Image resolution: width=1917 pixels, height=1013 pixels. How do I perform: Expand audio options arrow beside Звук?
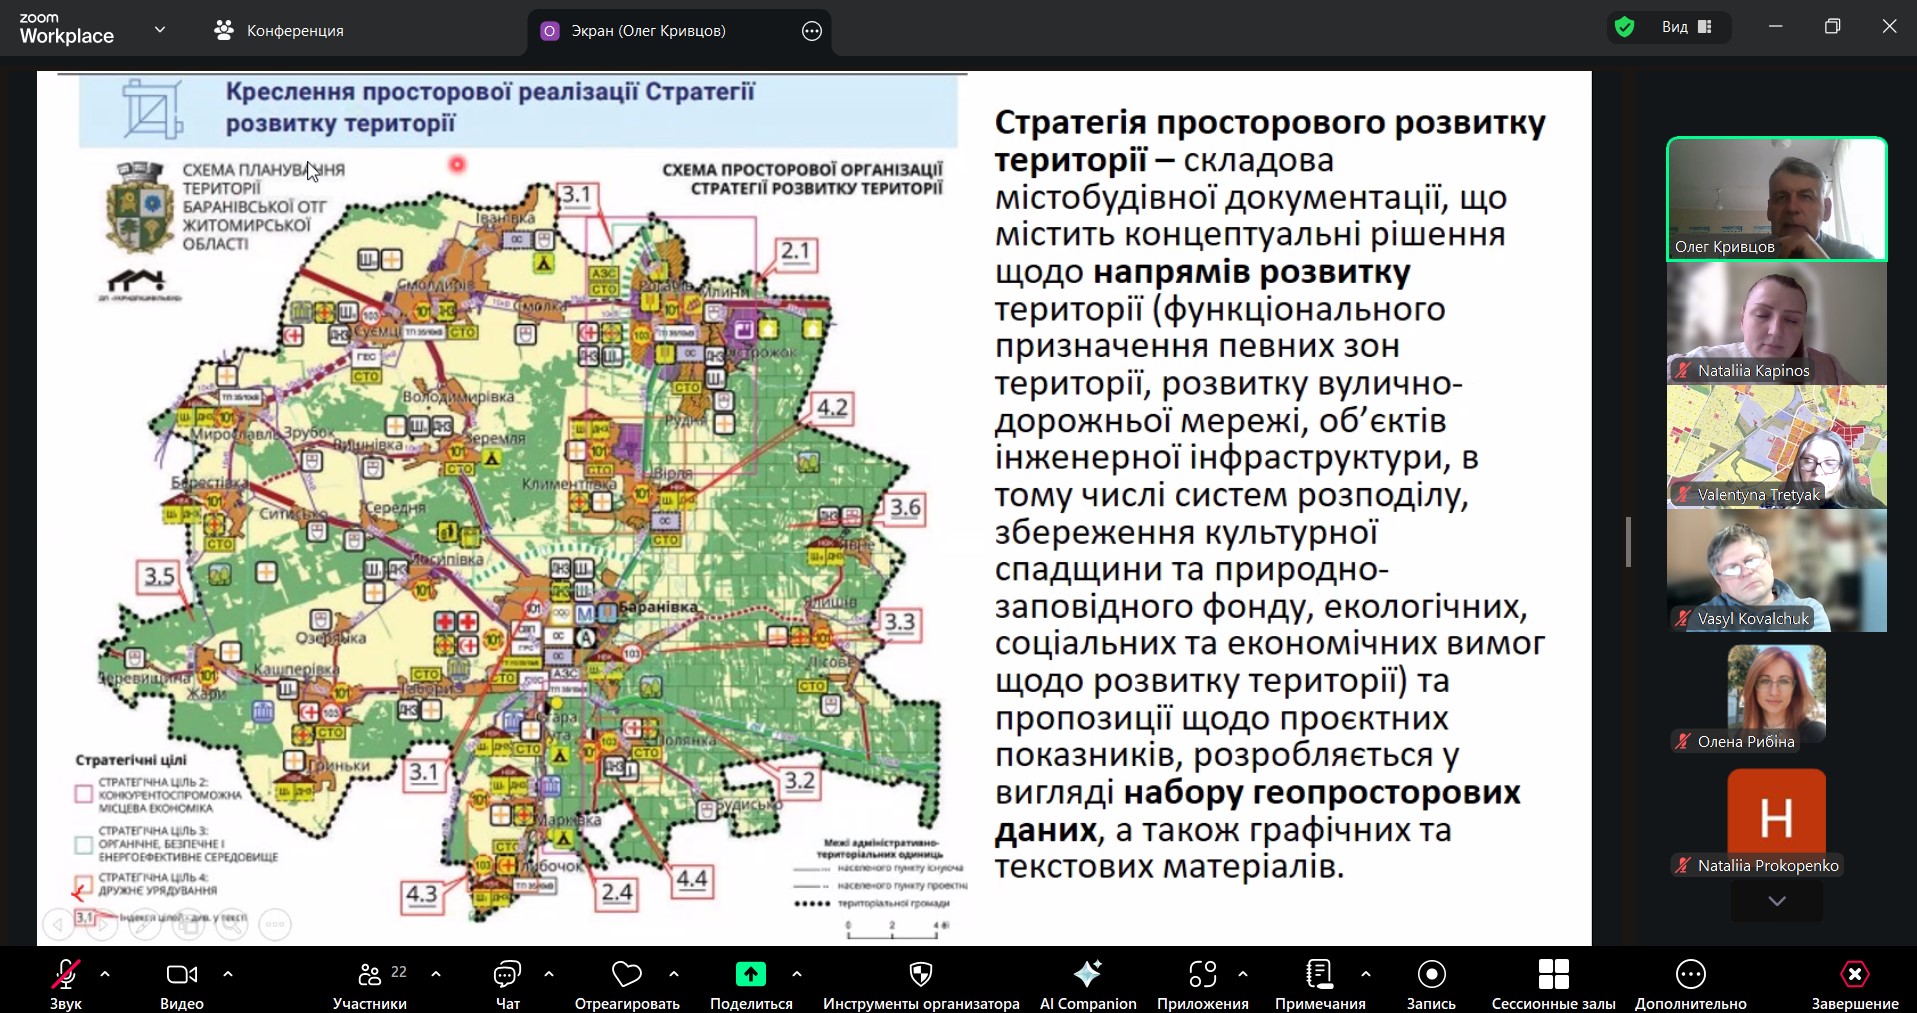(105, 973)
